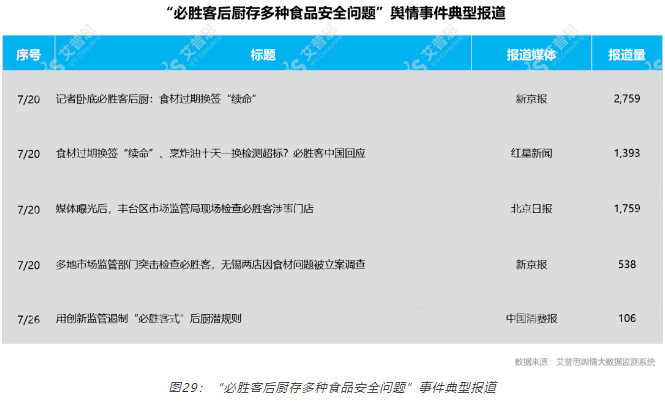The height and width of the screenshot is (402, 665).
Task: Click the value 1,759
Action: click(x=627, y=208)
